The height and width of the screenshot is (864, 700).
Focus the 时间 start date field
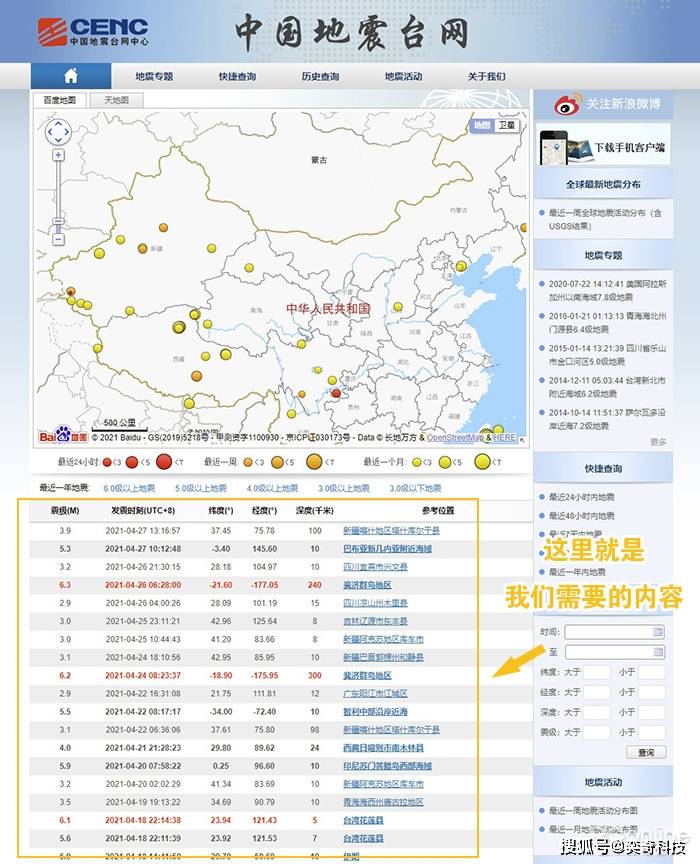pyautogui.click(x=615, y=631)
